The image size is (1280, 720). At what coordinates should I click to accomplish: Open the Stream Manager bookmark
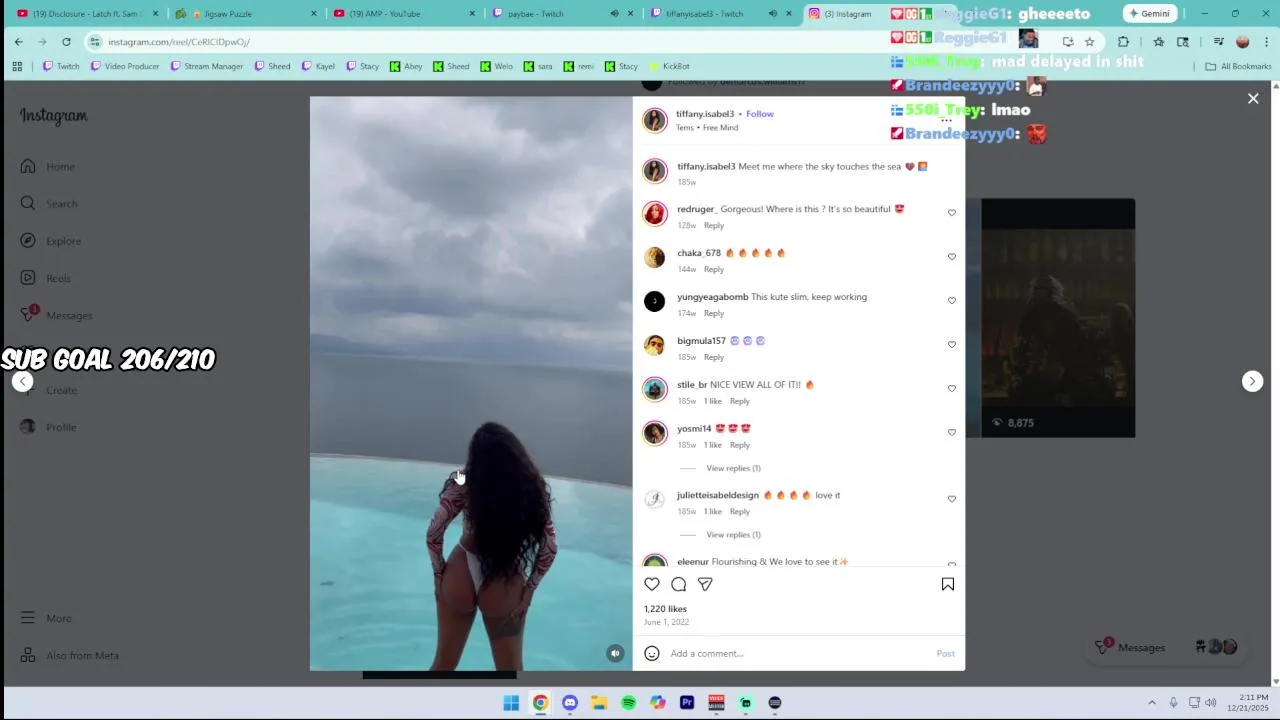click(207, 66)
